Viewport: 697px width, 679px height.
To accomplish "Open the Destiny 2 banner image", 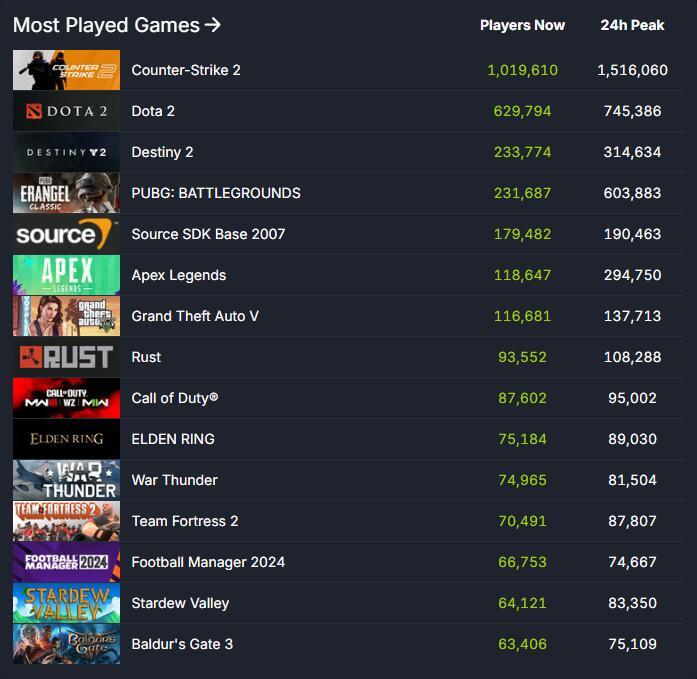I will click(x=66, y=152).
